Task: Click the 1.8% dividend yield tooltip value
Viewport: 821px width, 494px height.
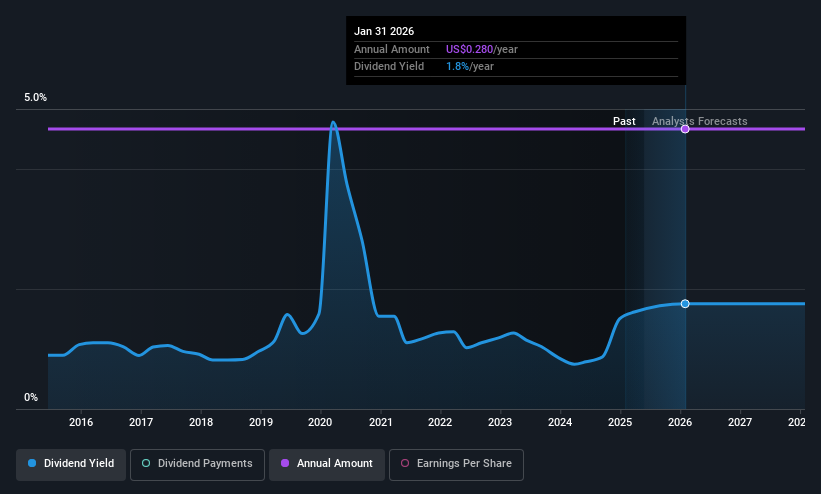Action: pos(457,67)
